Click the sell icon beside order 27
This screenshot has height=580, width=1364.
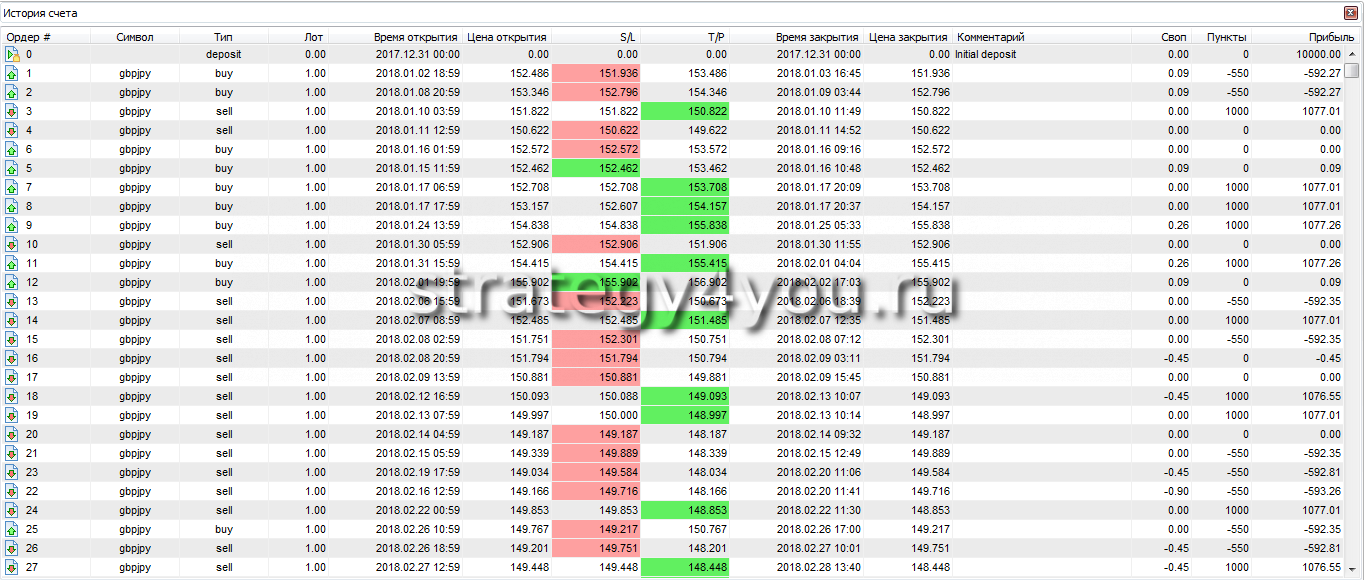coord(12,568)
